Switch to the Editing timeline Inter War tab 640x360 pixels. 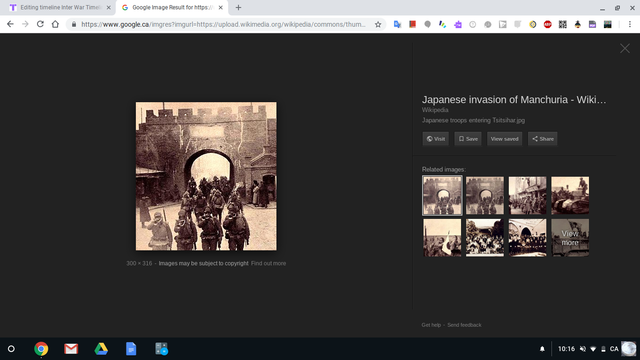point(60,7)
